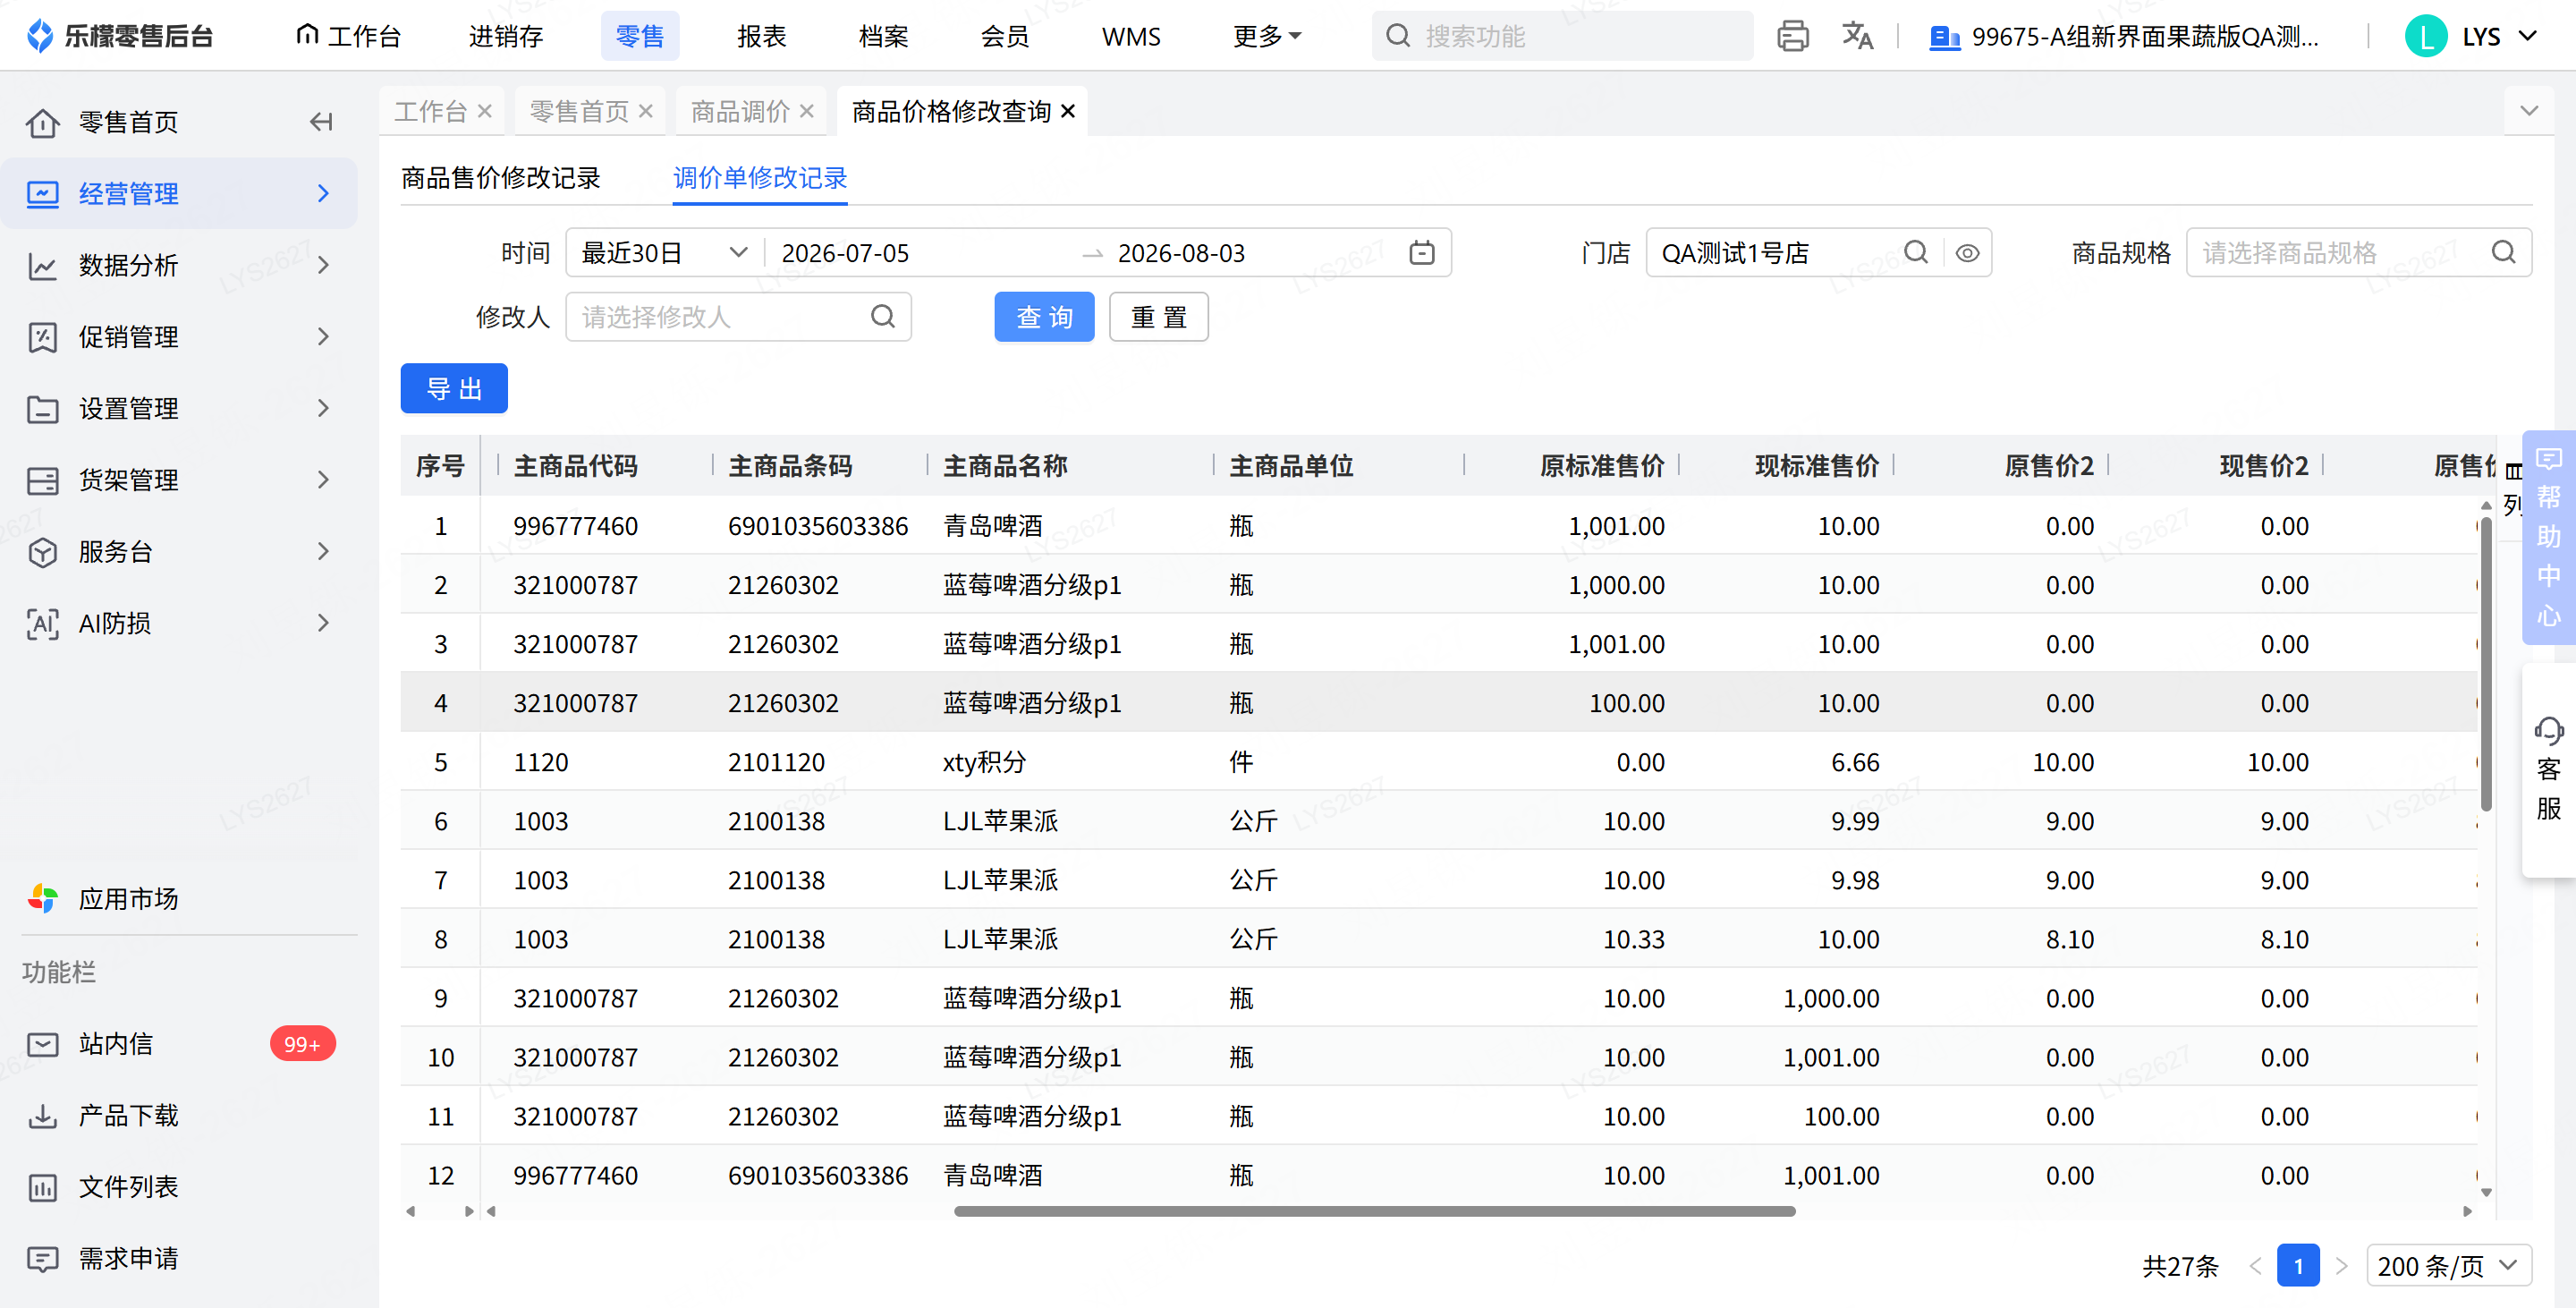Focus the 搜索功能 search field
This screenshot has width=2576, height=1308.
(1562, 37)
